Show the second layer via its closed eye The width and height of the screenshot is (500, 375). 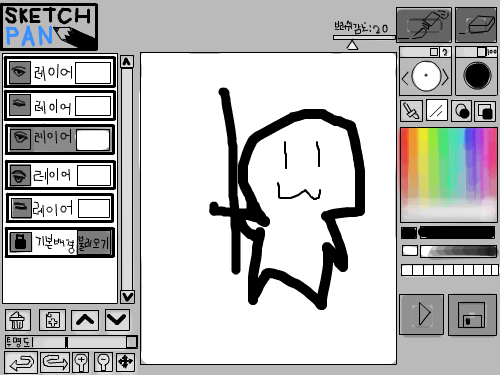[x=19, y=105]
